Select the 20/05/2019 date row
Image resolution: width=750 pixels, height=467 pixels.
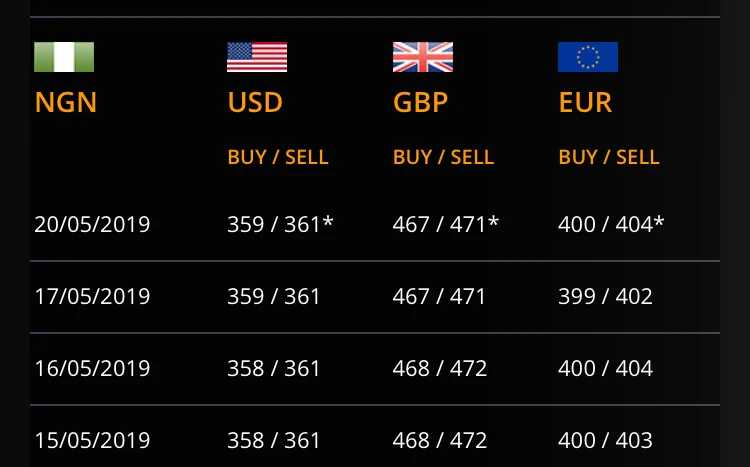coord(92,224)
